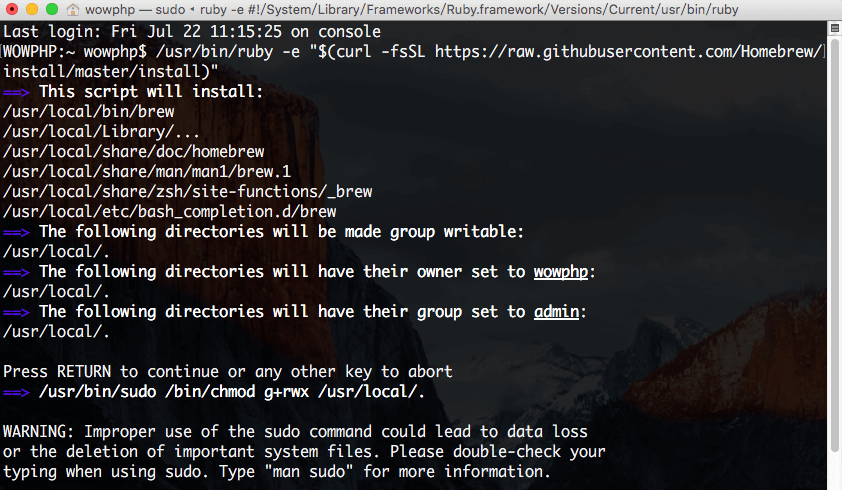Viewport: 842px width, 490px height.
Task: Minimize the Terminal window using the yellow button
Action: click(32, 9)
